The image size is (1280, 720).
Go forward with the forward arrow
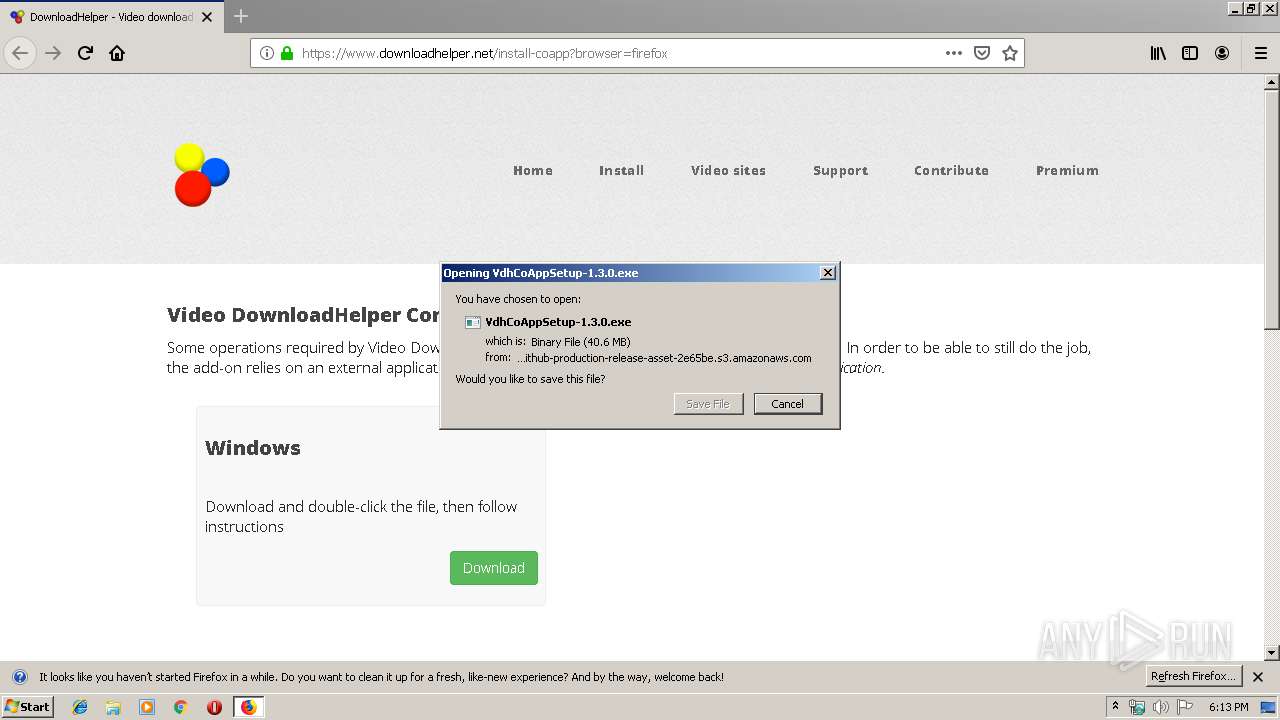tap(53, 53)
